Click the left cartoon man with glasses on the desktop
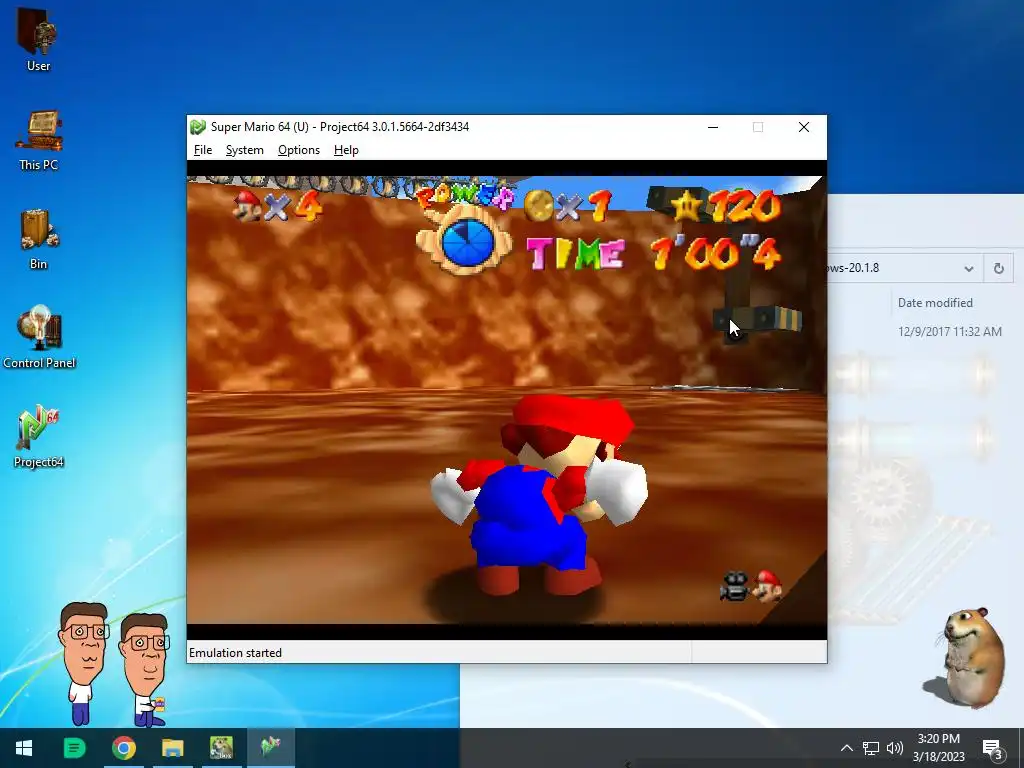This screenshot has height=768, width=1024. 82,662
